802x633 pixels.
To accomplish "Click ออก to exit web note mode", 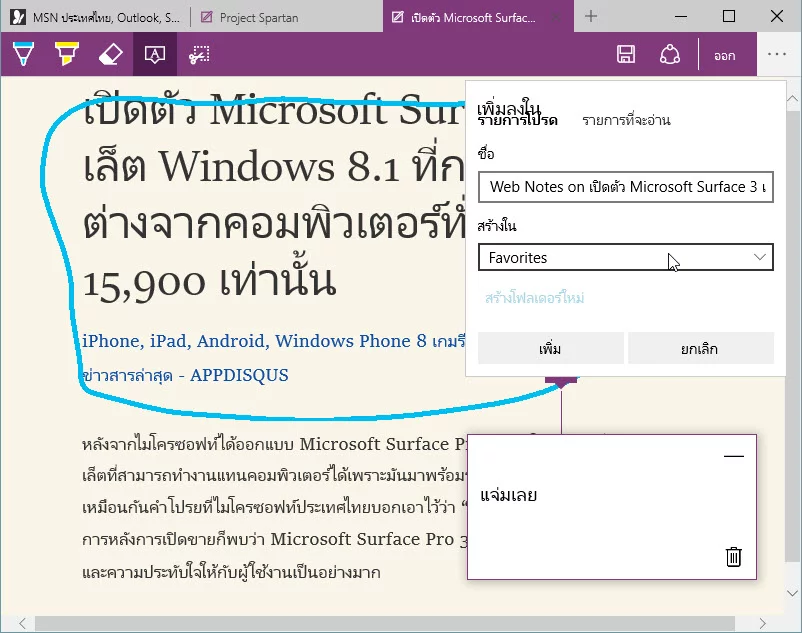I will pos(725,56).
